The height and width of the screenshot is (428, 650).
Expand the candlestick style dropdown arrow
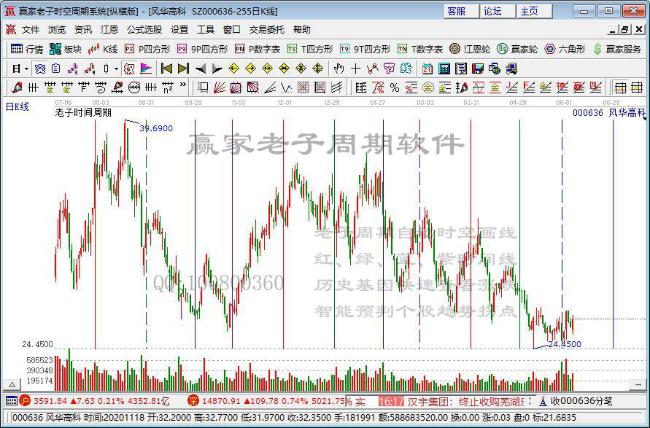tap(116, 69)
